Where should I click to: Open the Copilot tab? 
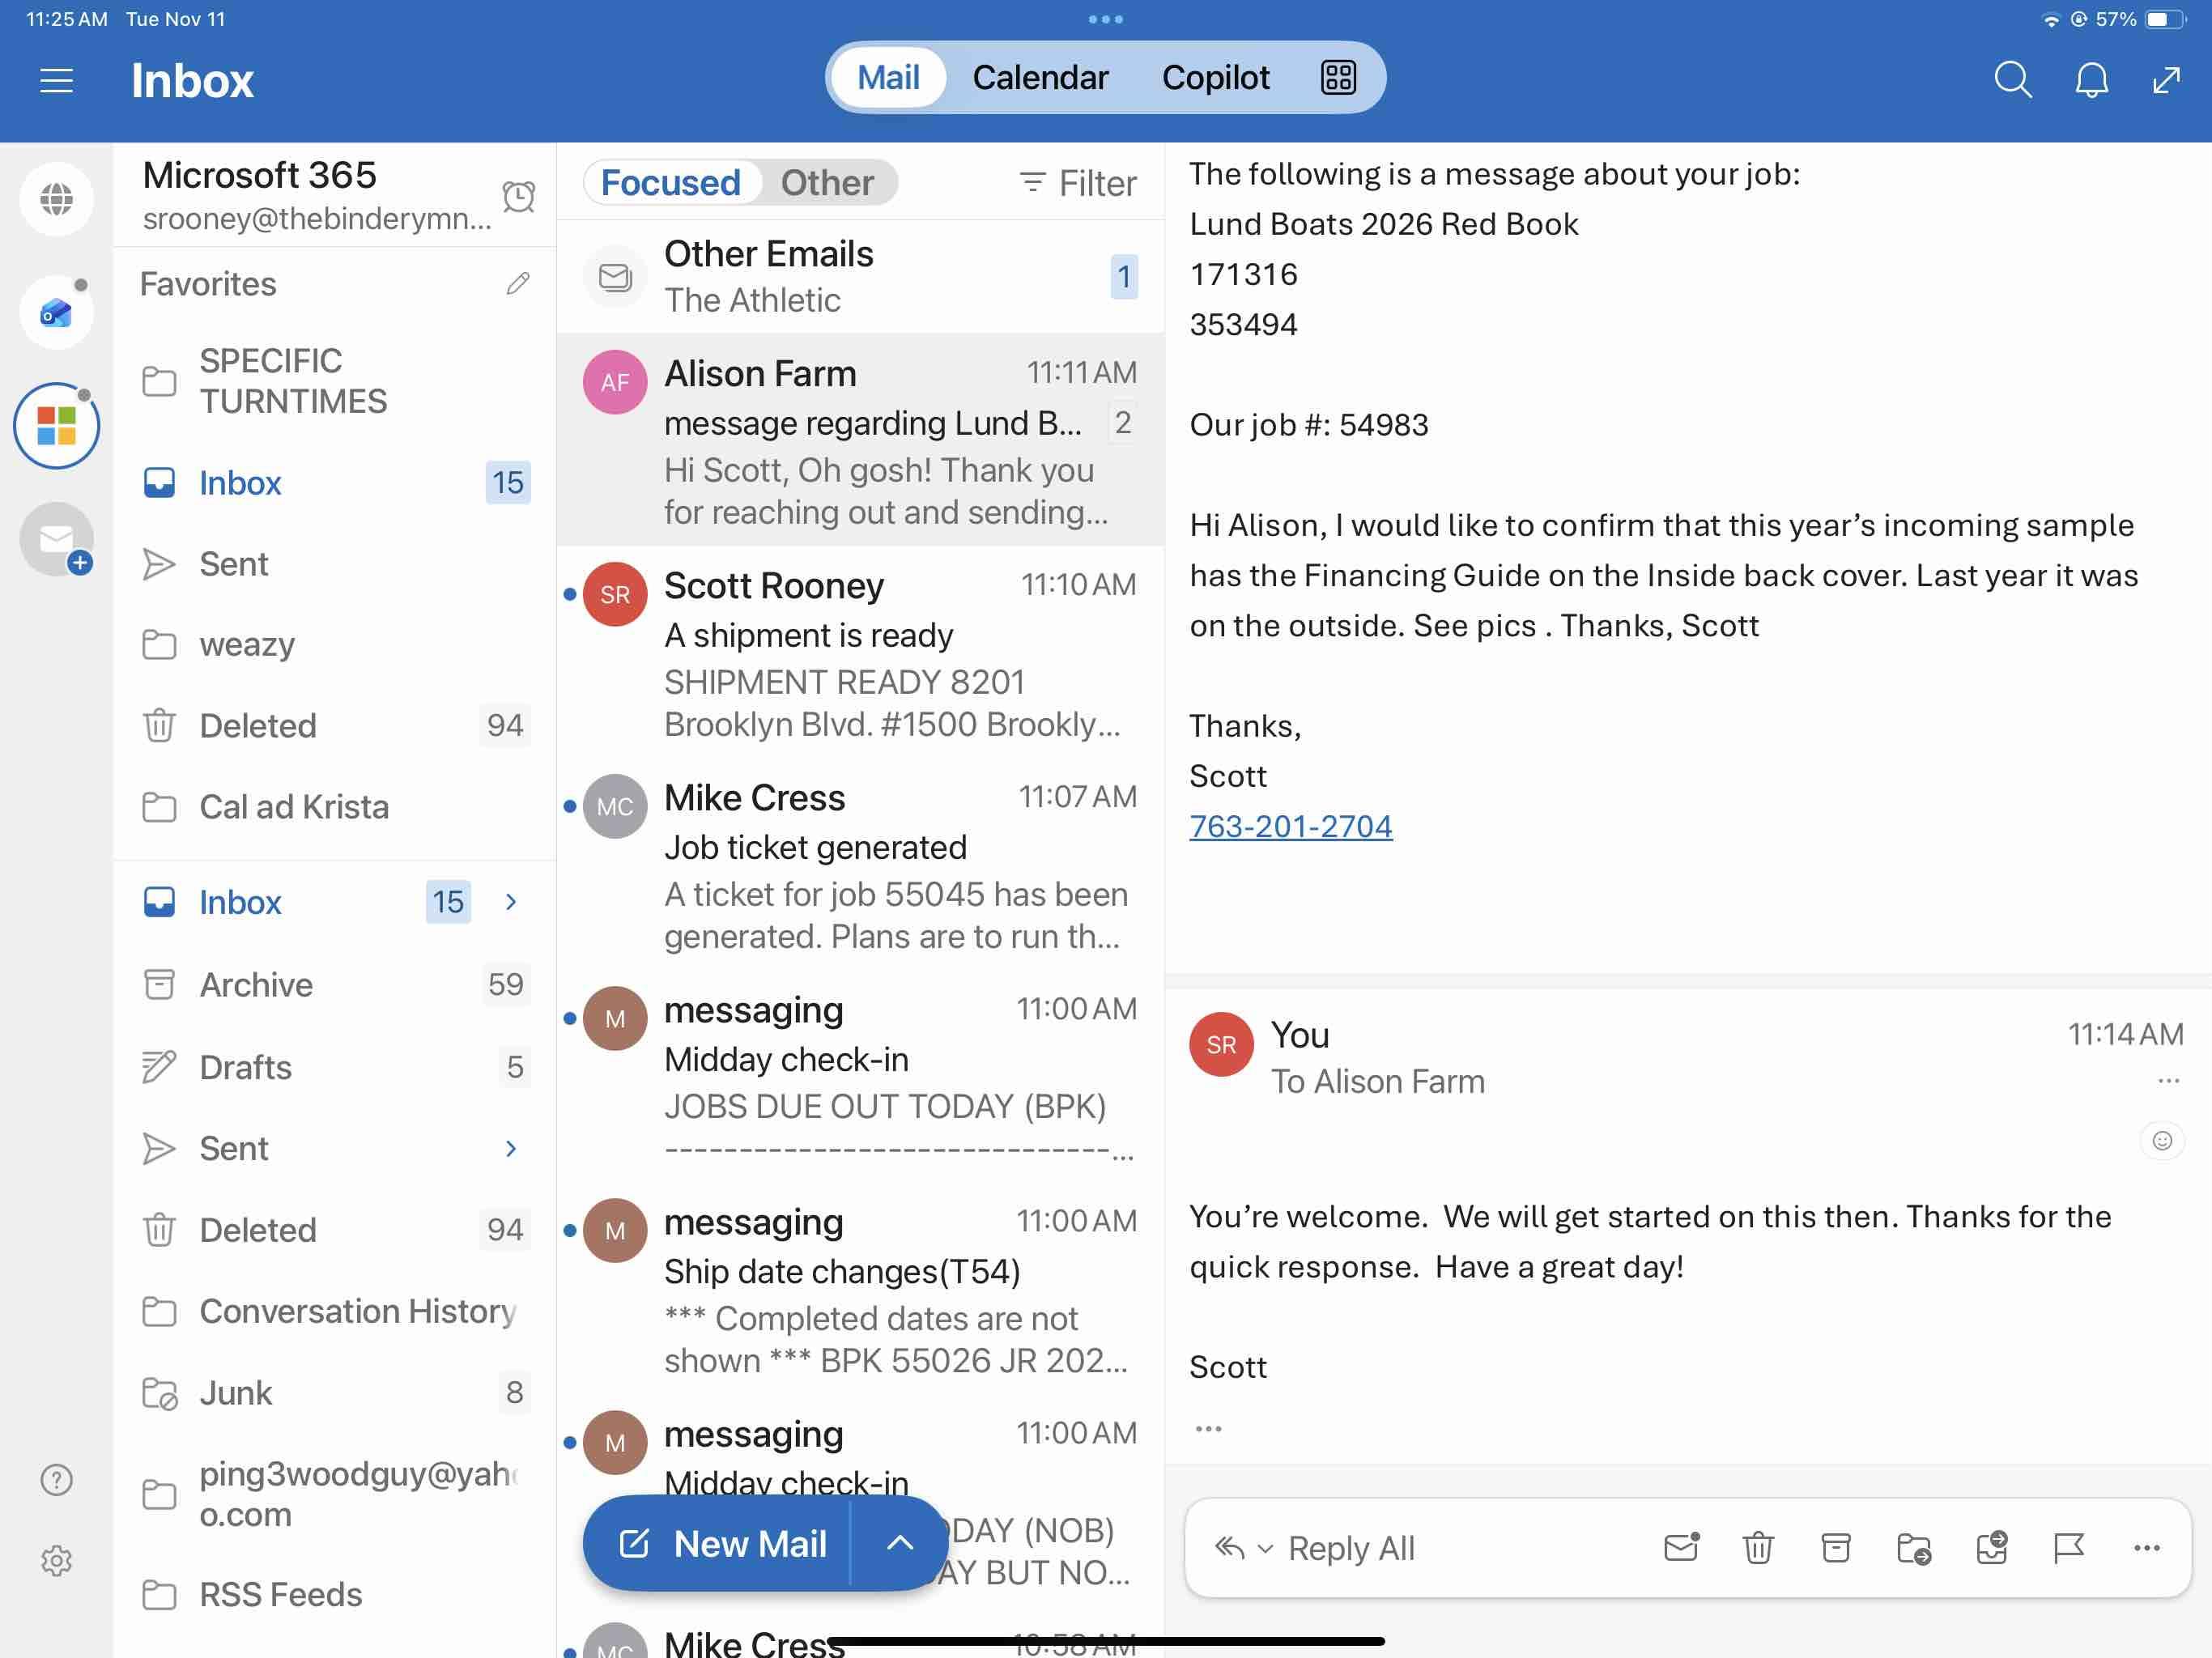[1215, 77]
